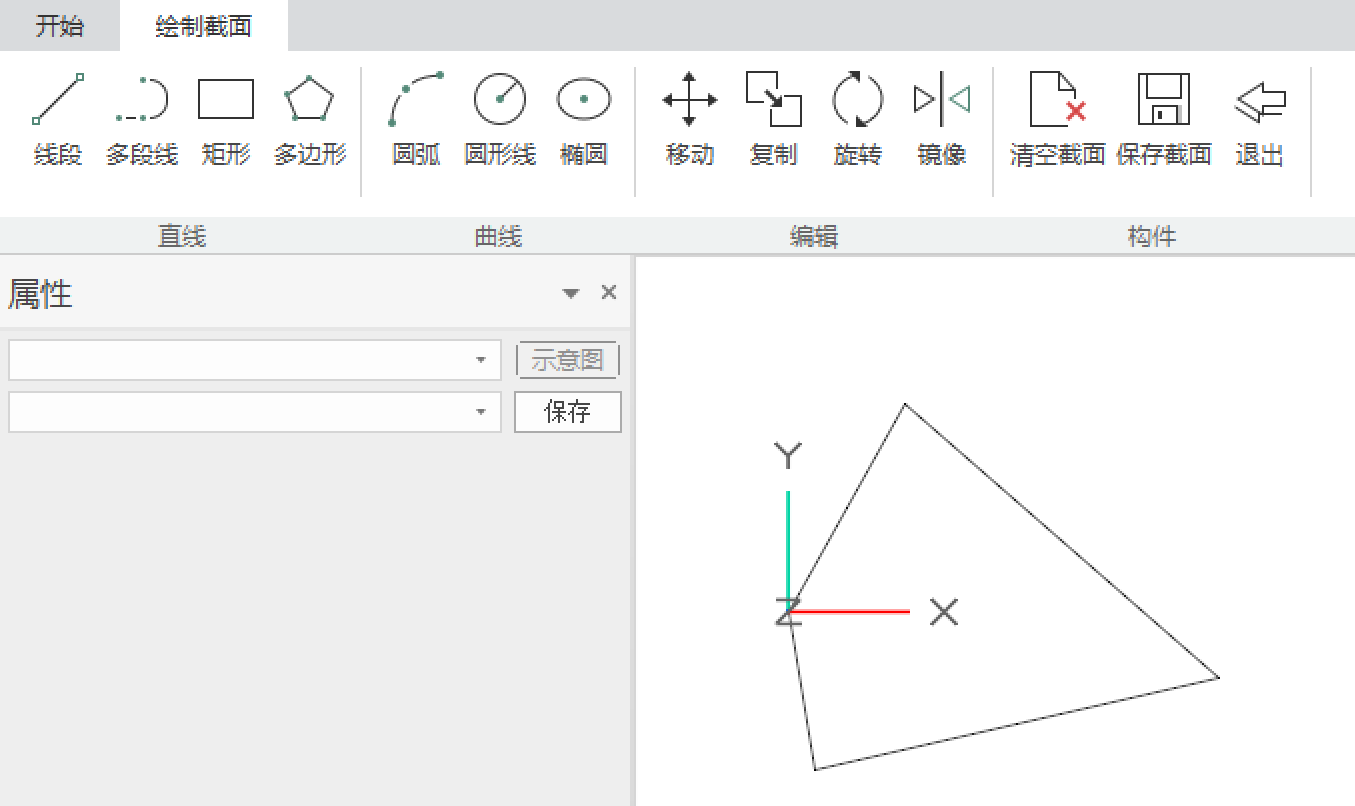Viewport: 1355px width, 806px height.
Task: Click the 复制 copy tool
Action: click(773, 118)
